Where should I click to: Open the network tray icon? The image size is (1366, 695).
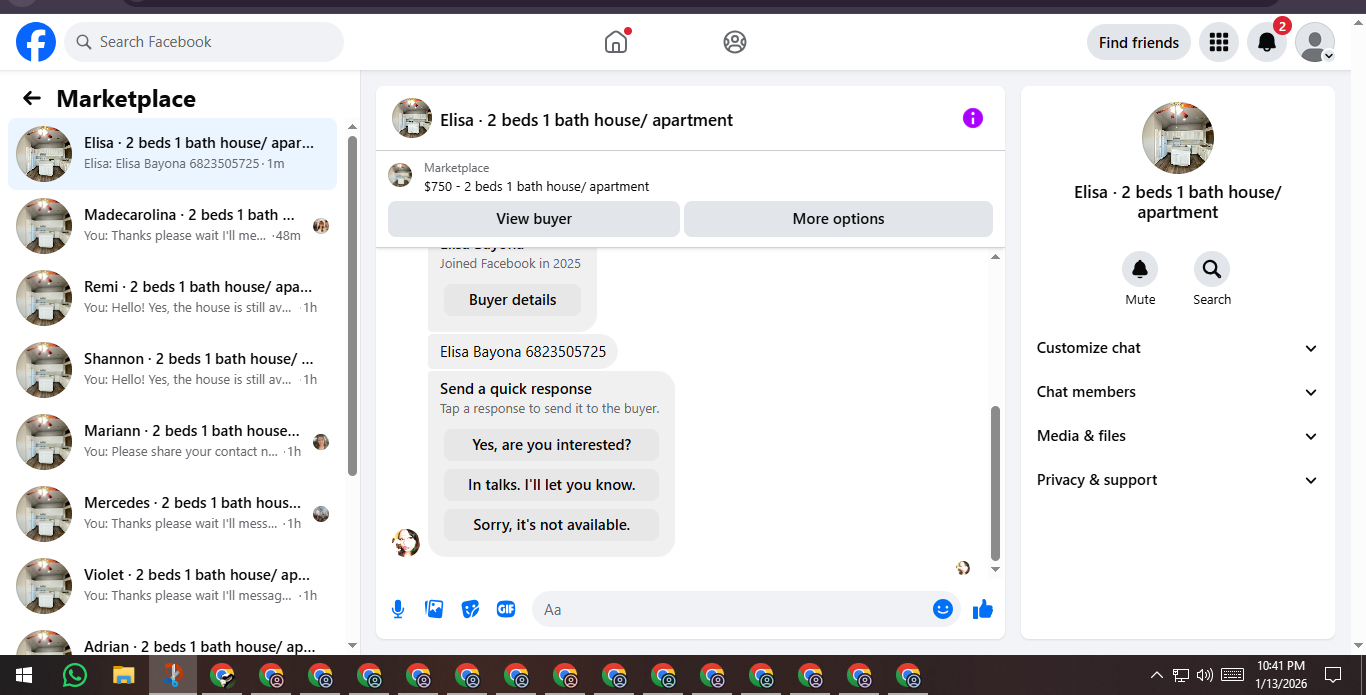click(x=1181, y=675)
